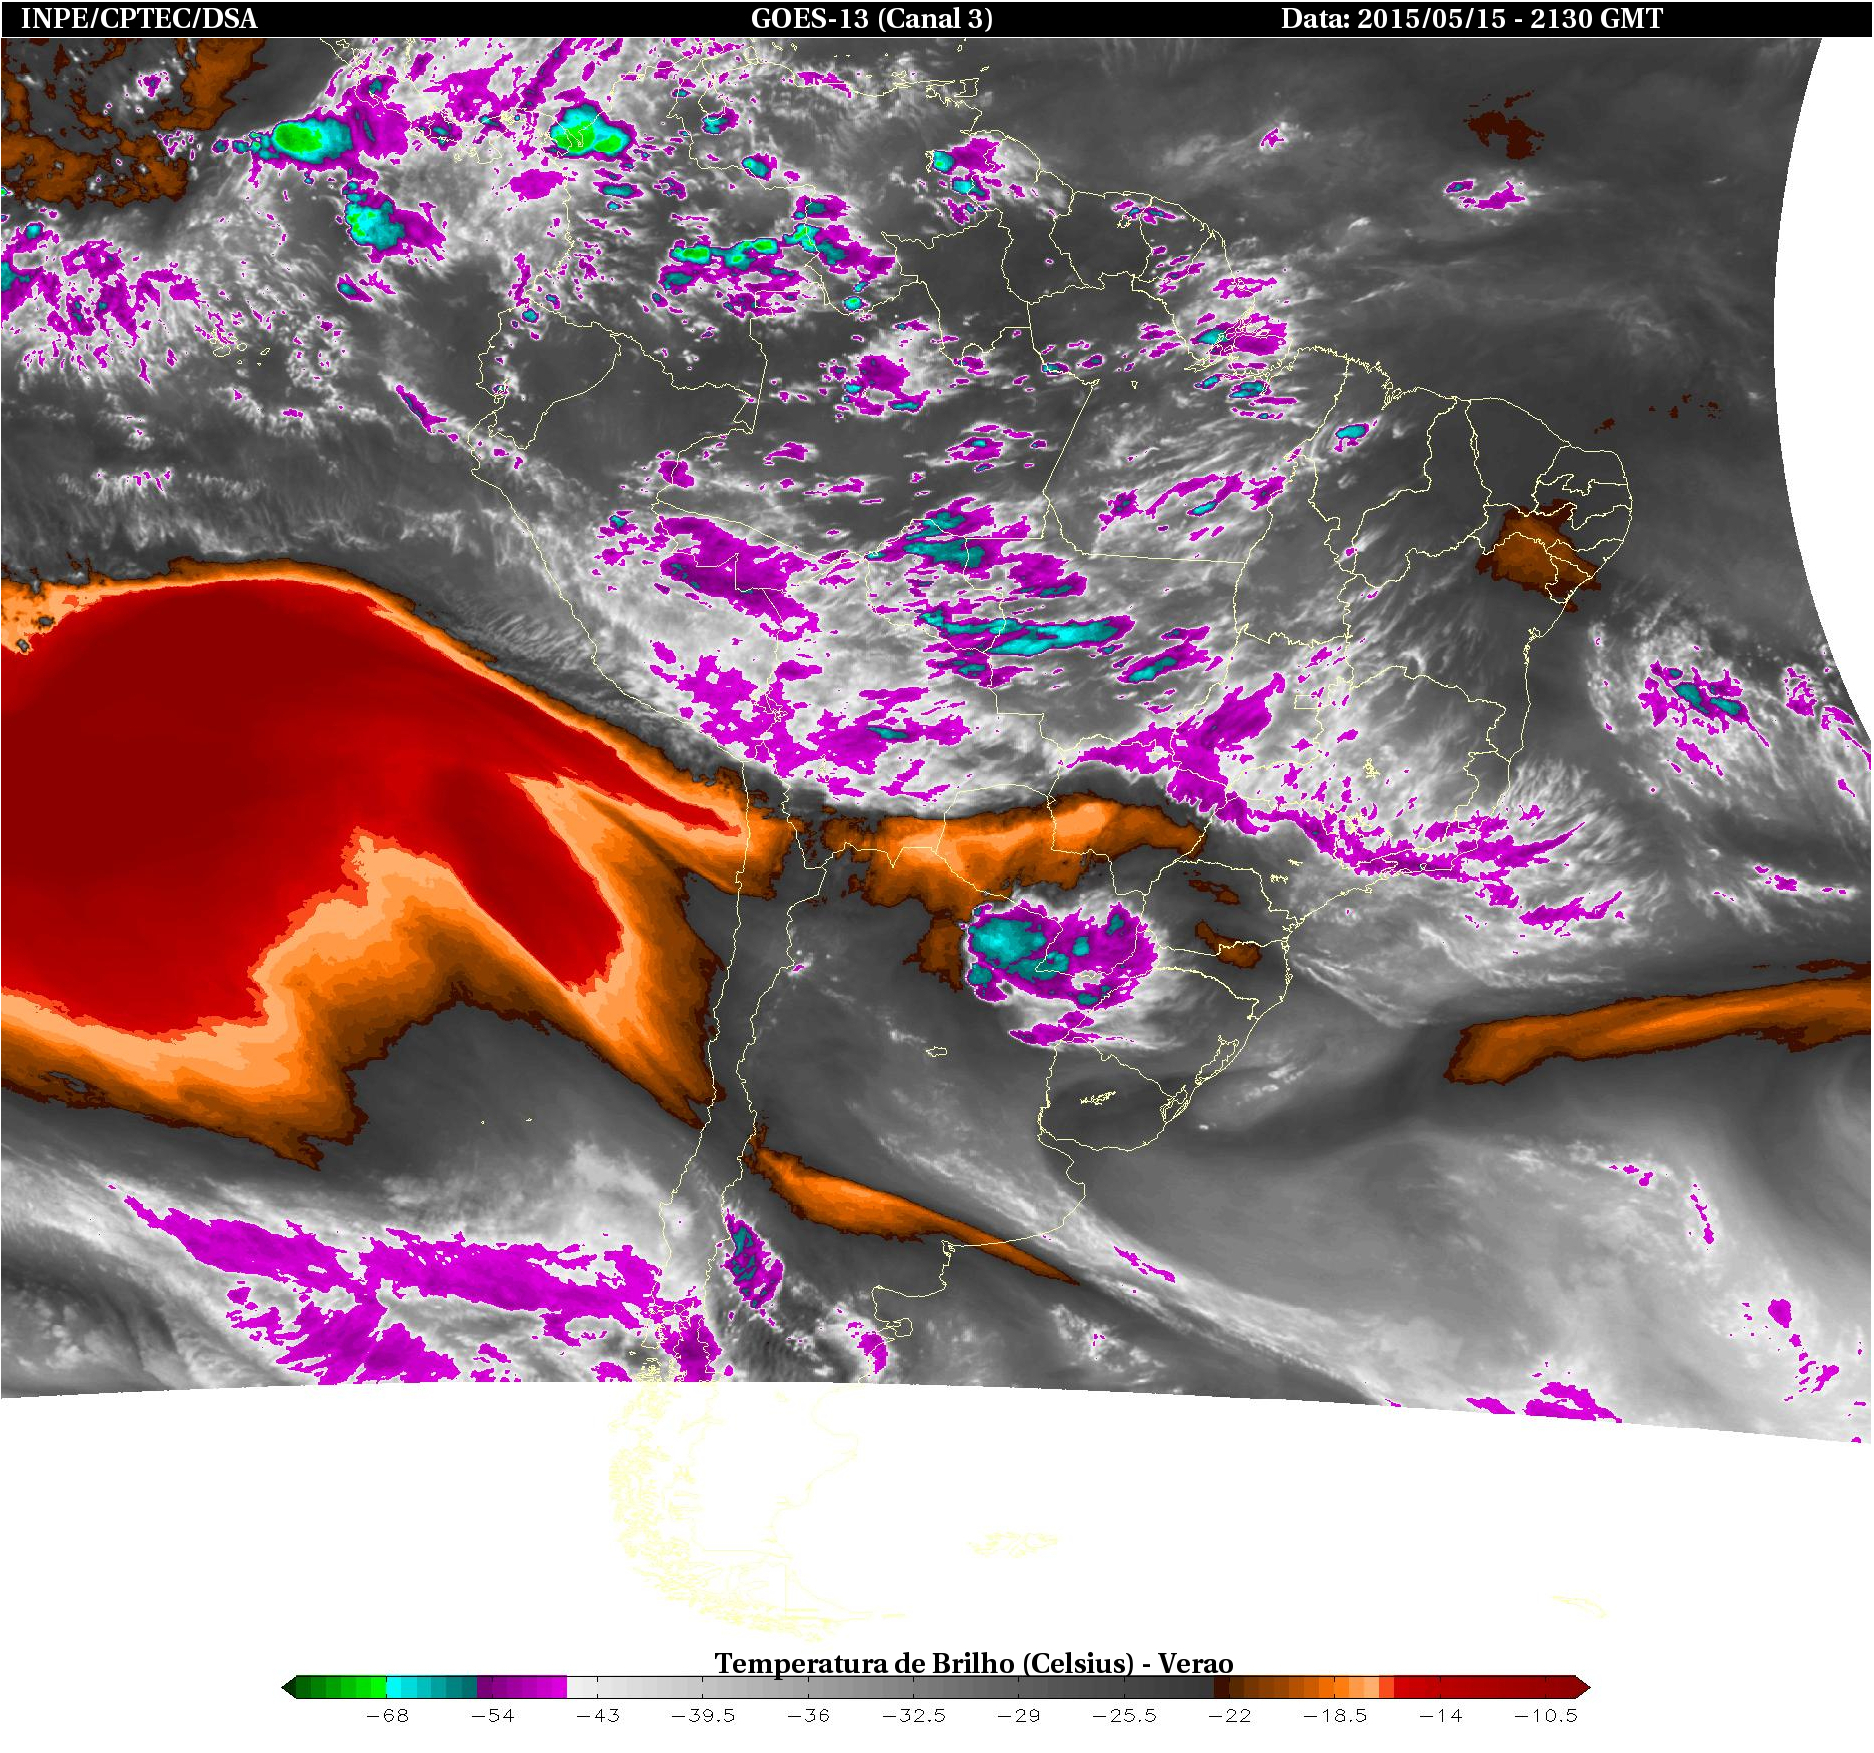Screen dimensions: 1874x1753
Task: Click the GOES-13 (Canal 3) title
Action: (872, 19)
